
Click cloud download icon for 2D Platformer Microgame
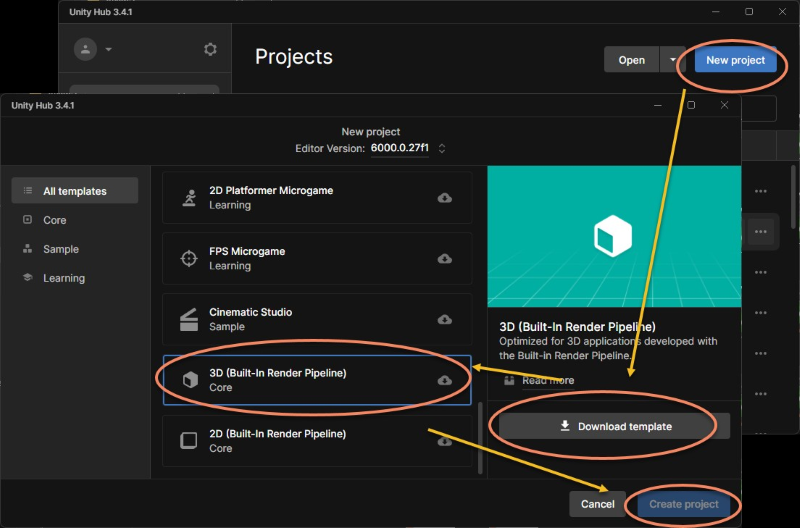[444, 198]
